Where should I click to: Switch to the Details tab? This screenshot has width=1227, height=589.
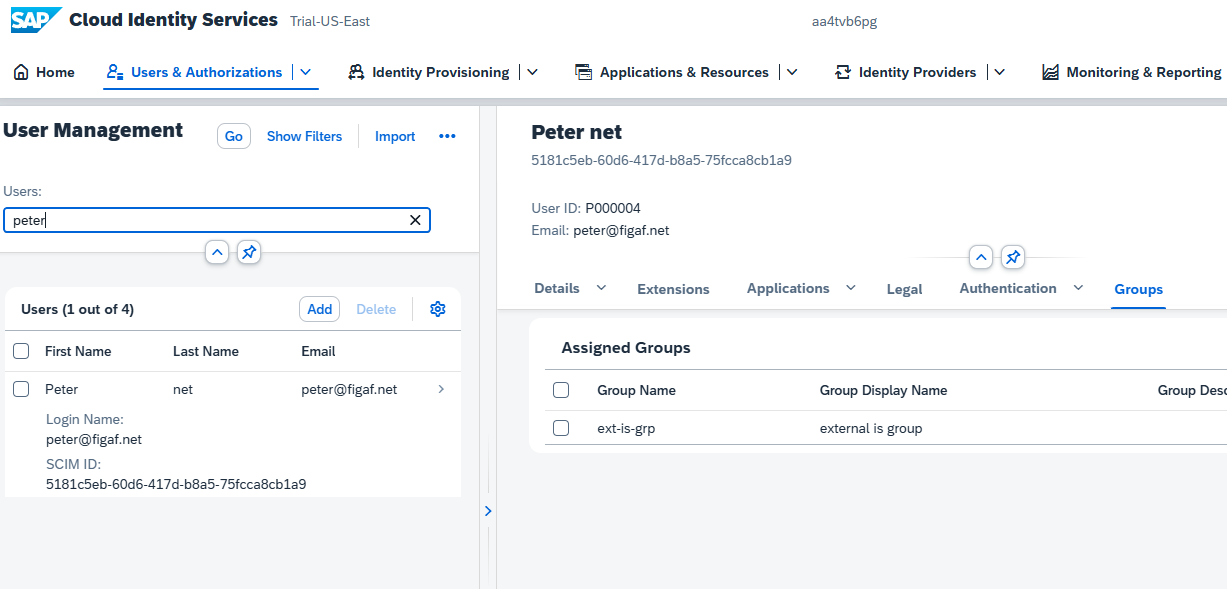point(557,288)
